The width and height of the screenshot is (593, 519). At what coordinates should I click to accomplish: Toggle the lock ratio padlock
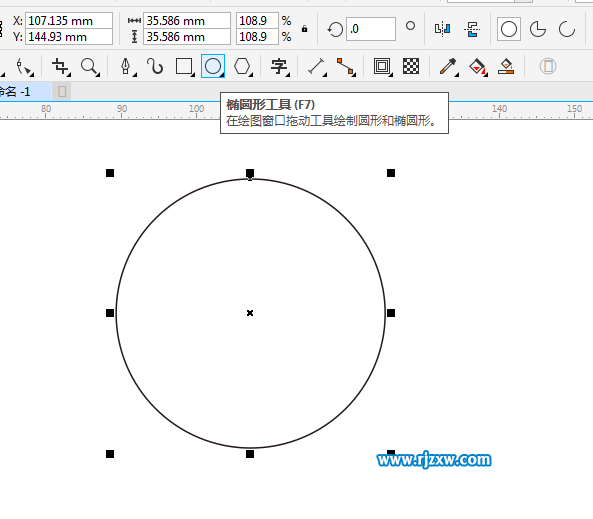click(x=304, y=29)
